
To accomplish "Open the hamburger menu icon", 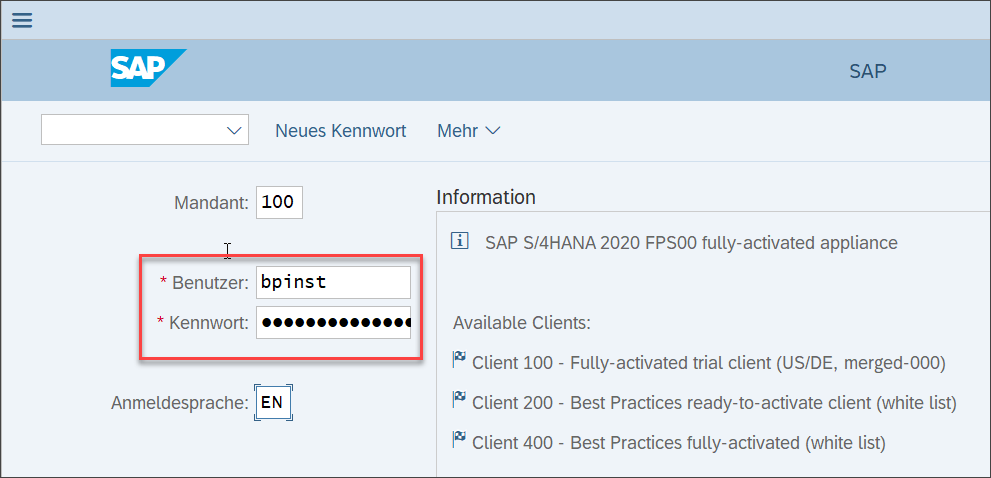I will 21,20.
